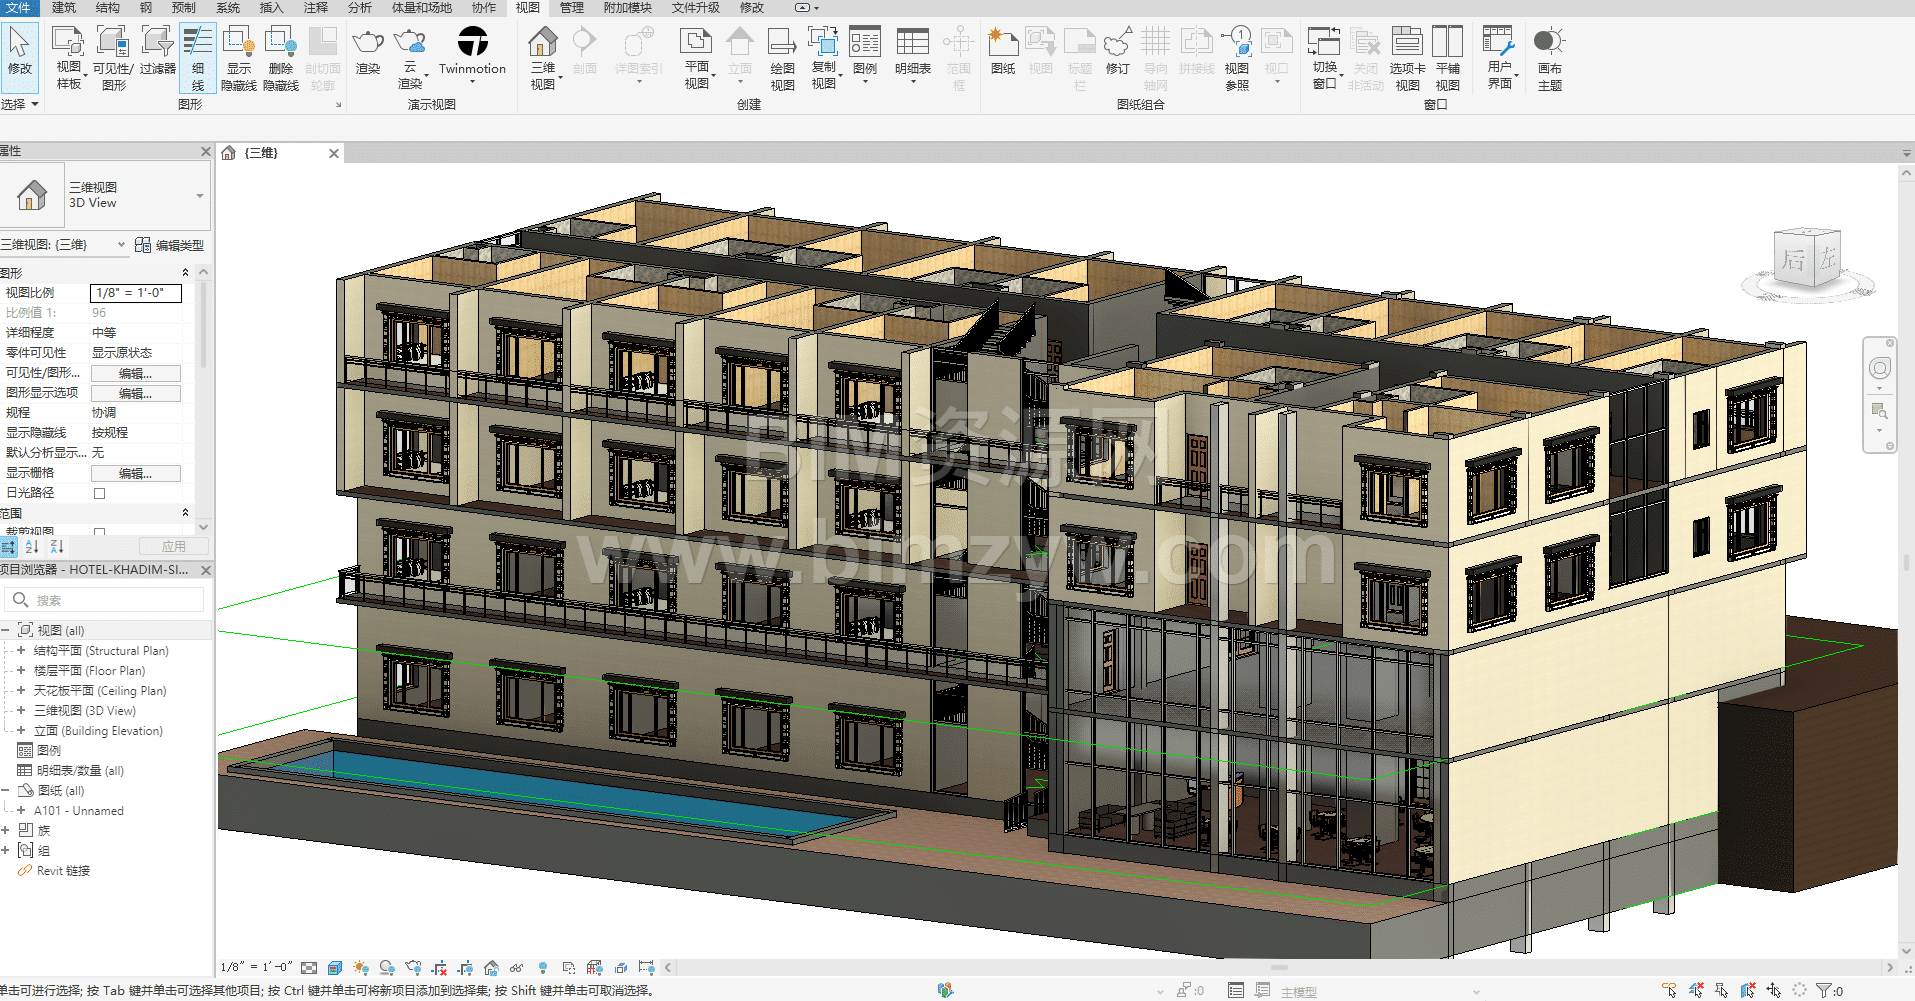Click Edit Type button in Properties
This screenshot has width=1915, height=1001.
pos(170,245)
